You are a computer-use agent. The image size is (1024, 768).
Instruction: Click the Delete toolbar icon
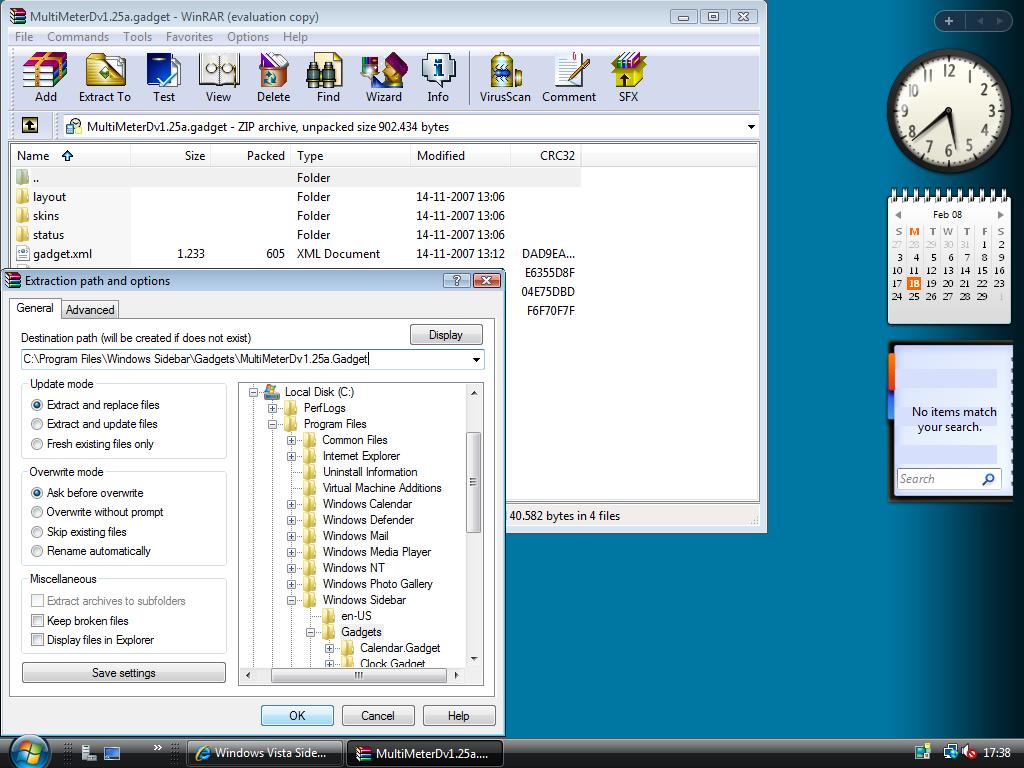pos(273,78)
